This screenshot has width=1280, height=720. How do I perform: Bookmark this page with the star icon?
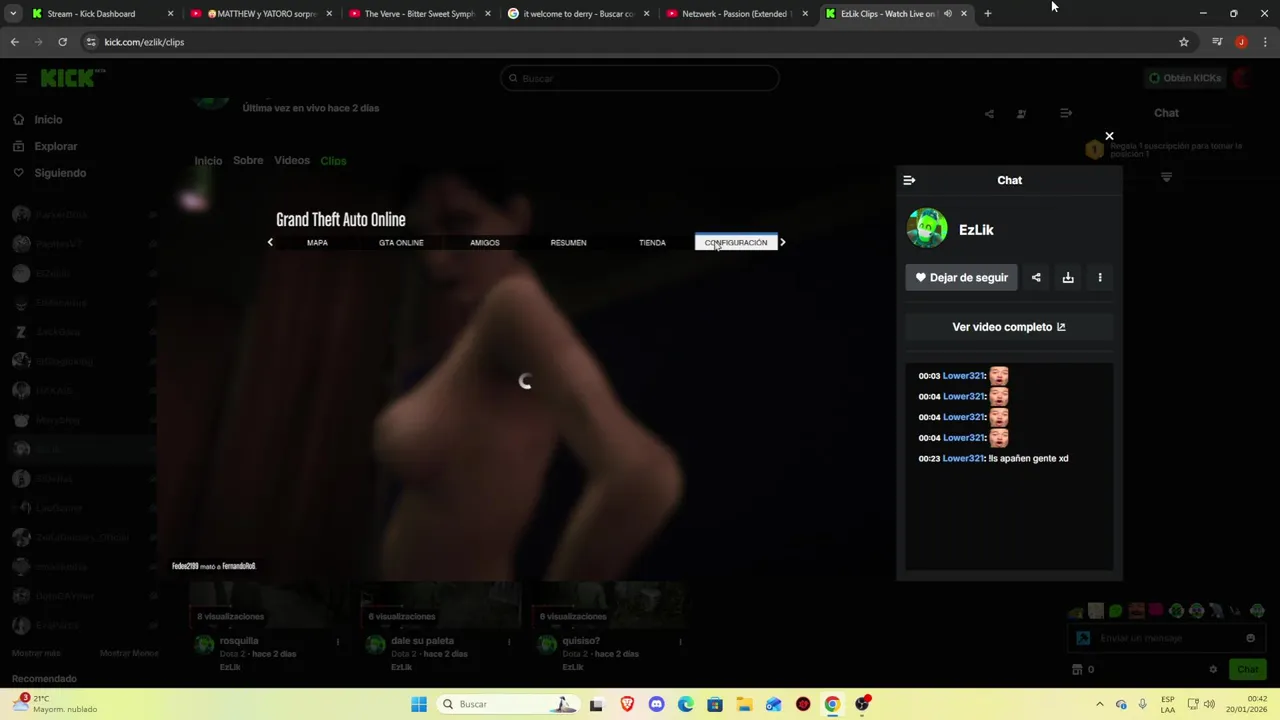point(1184,42)
